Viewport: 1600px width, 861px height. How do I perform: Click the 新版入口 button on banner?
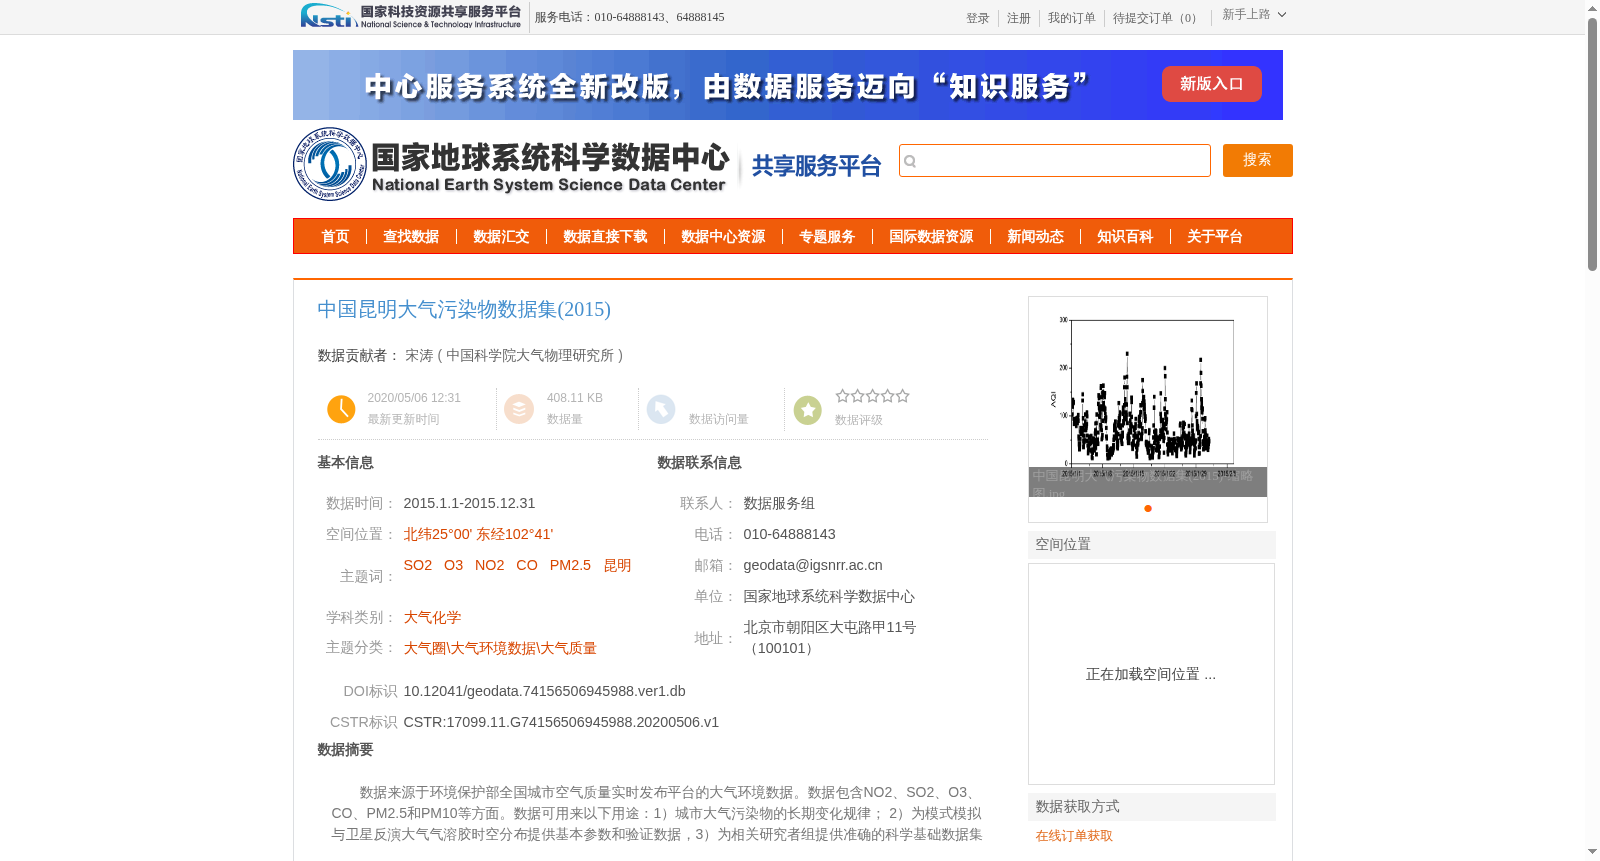[x=1212, y=84]
